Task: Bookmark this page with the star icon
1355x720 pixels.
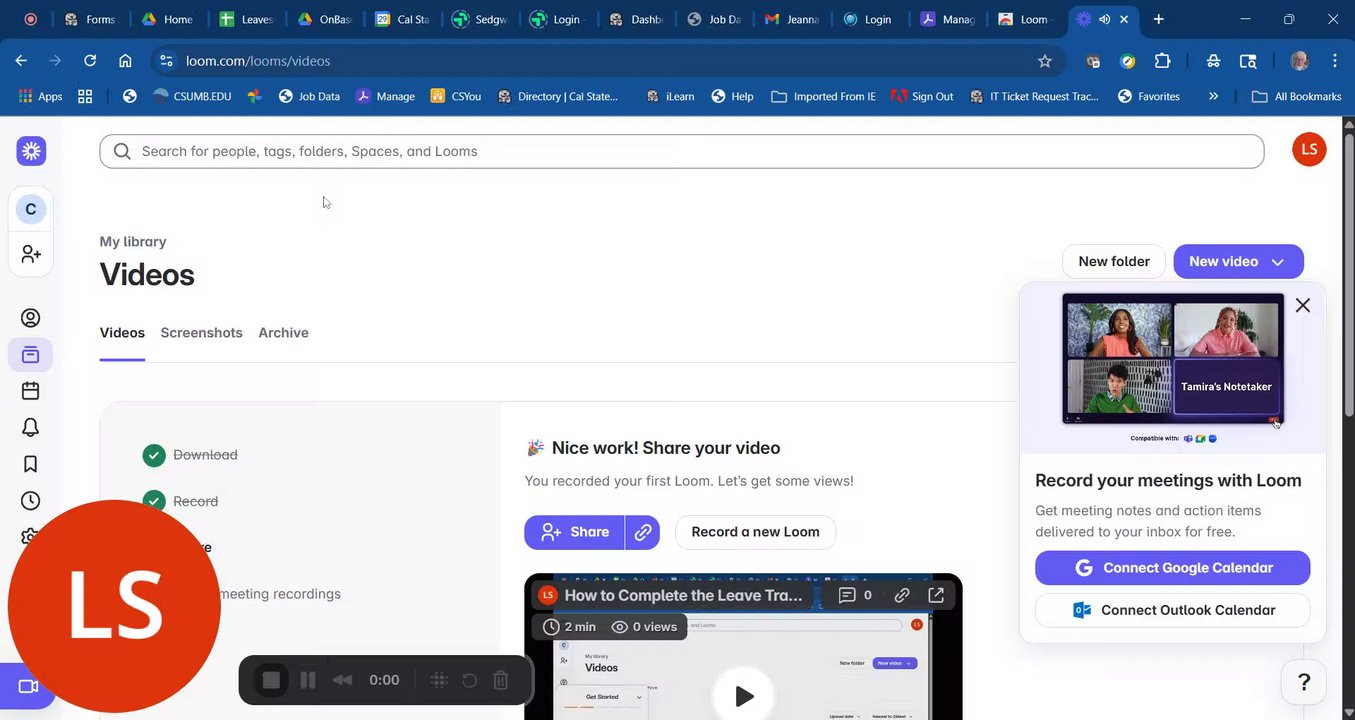Action: 1045,61
